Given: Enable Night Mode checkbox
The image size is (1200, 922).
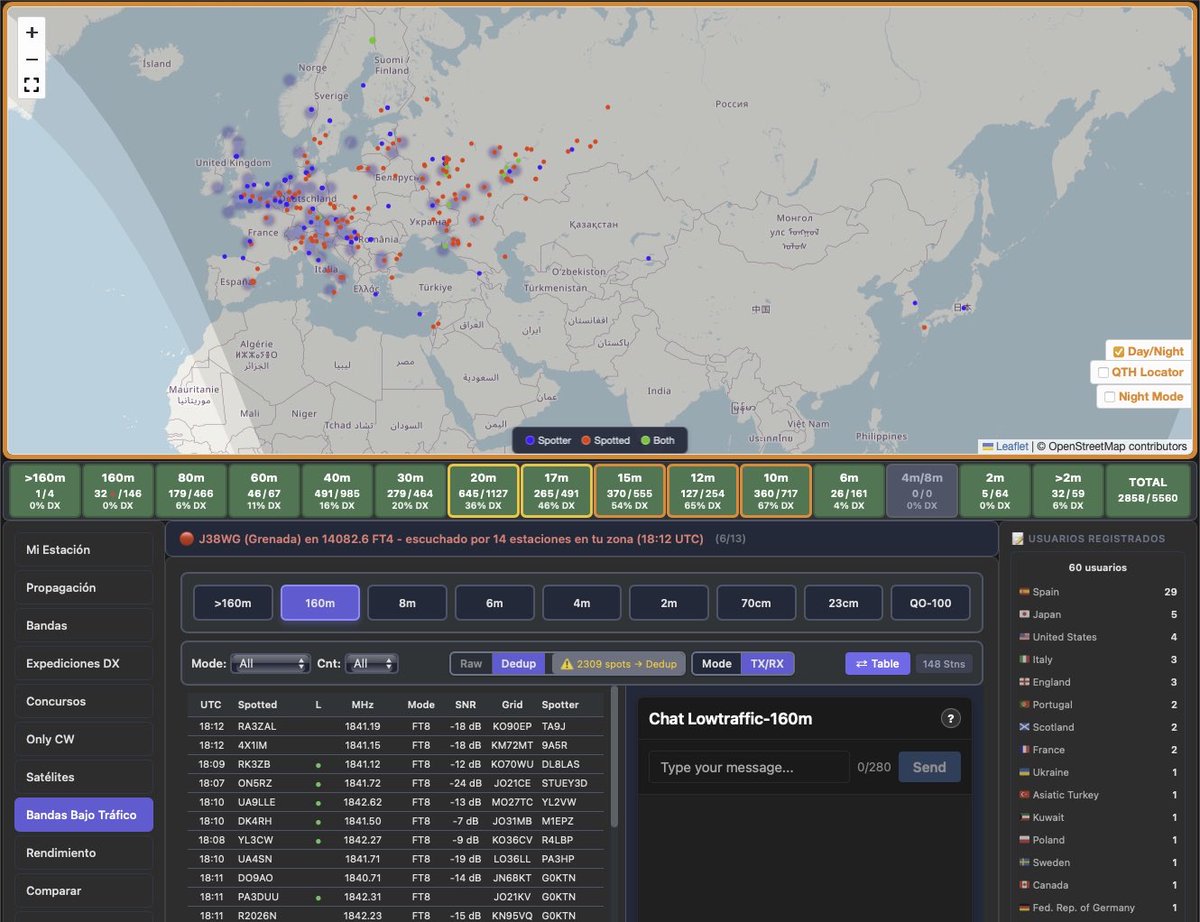Looking at the screenshot, I should [x=1109, y=397].
